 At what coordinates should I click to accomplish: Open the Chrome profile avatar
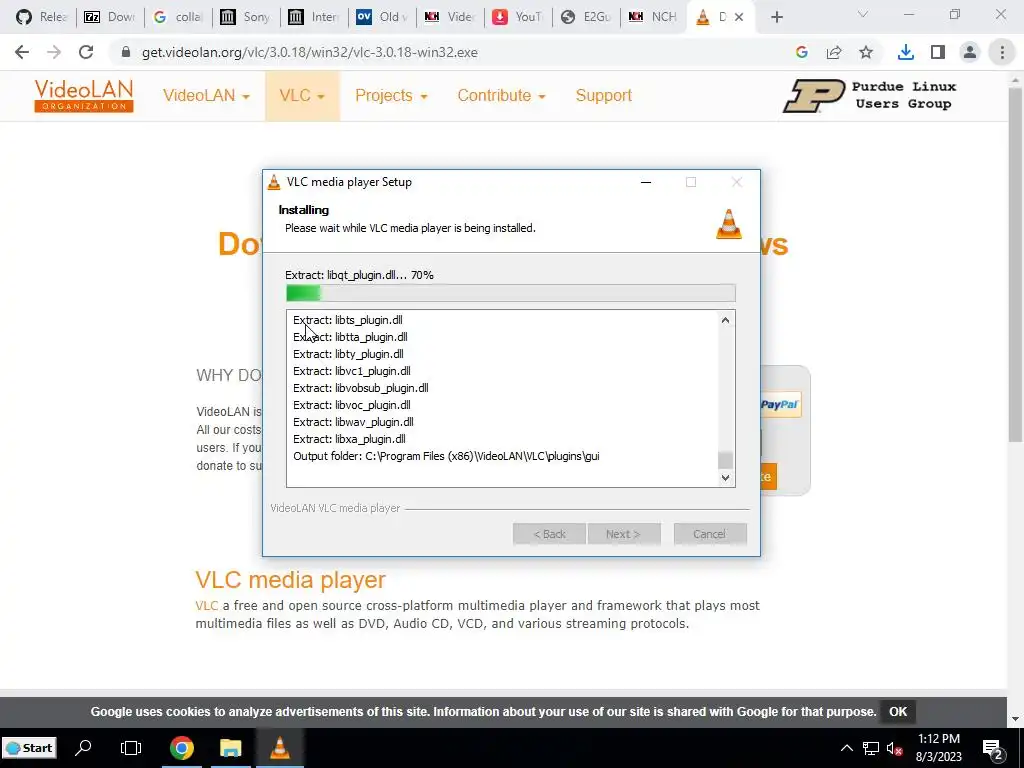[970, 52]
